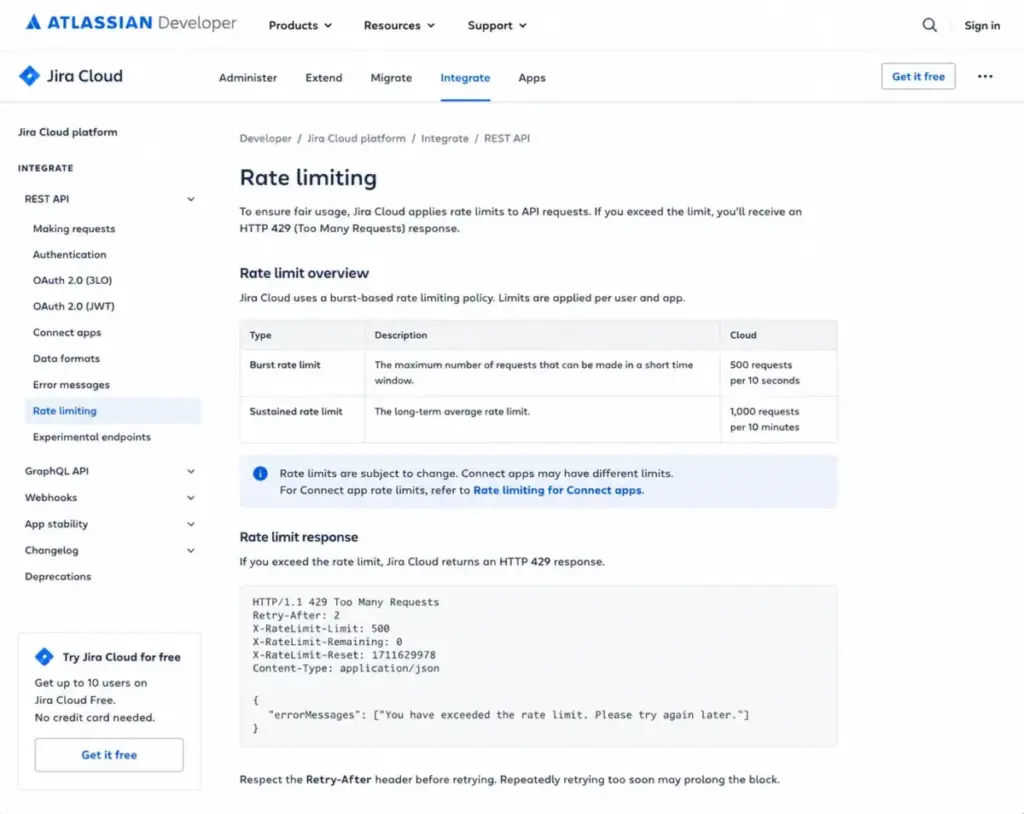Open Data formats page

(66, 359)
